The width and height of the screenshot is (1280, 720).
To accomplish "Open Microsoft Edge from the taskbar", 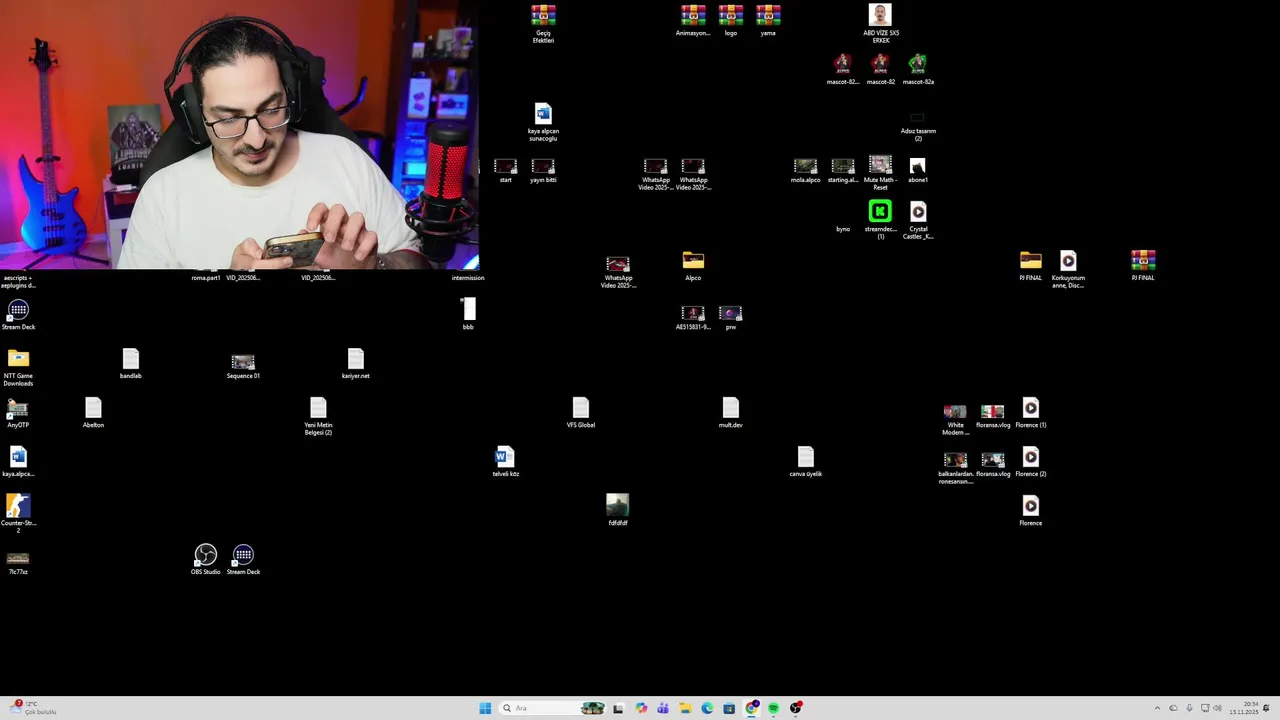I will (707, 708).
